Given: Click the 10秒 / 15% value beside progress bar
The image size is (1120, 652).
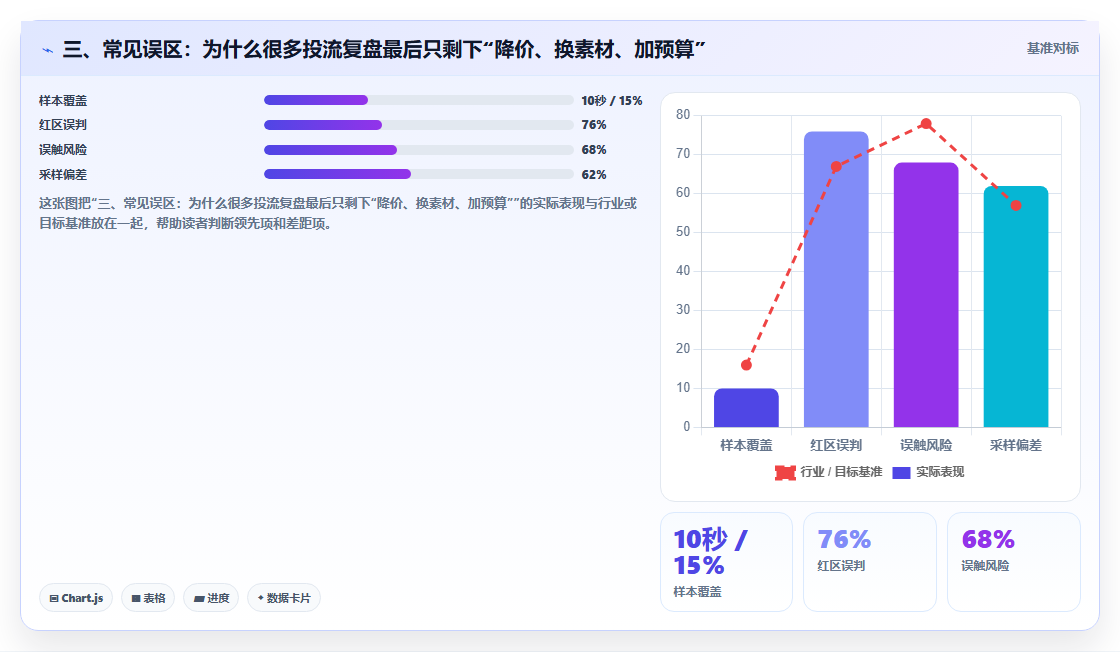Looking at the screenshot, I should (x=611, y=101).
